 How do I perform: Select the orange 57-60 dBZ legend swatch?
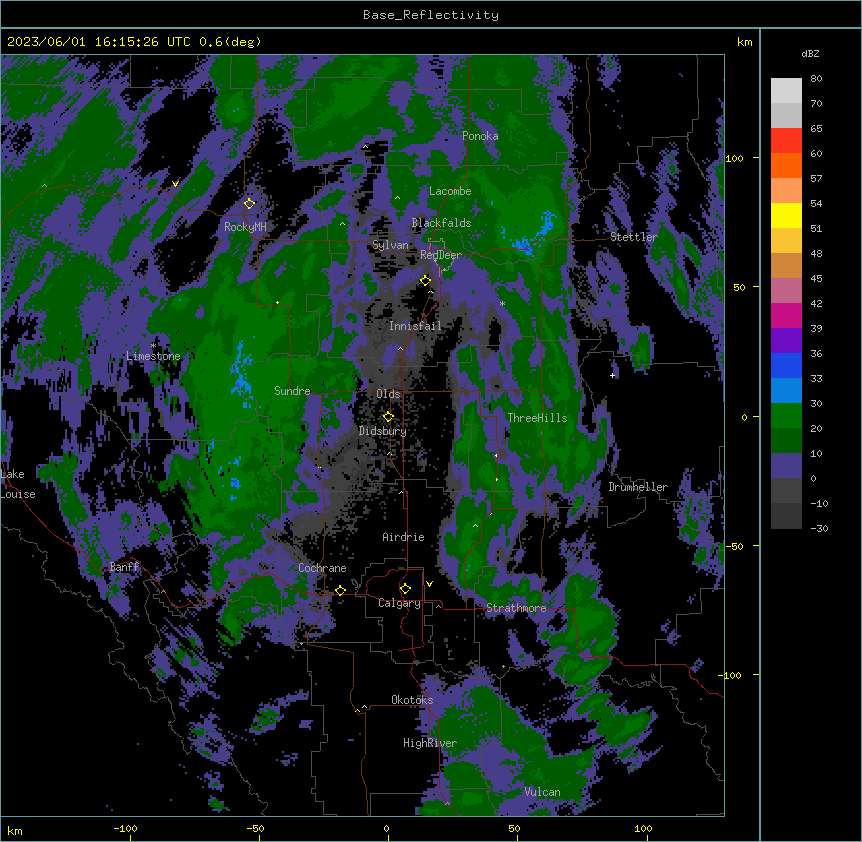click(786, 165)
